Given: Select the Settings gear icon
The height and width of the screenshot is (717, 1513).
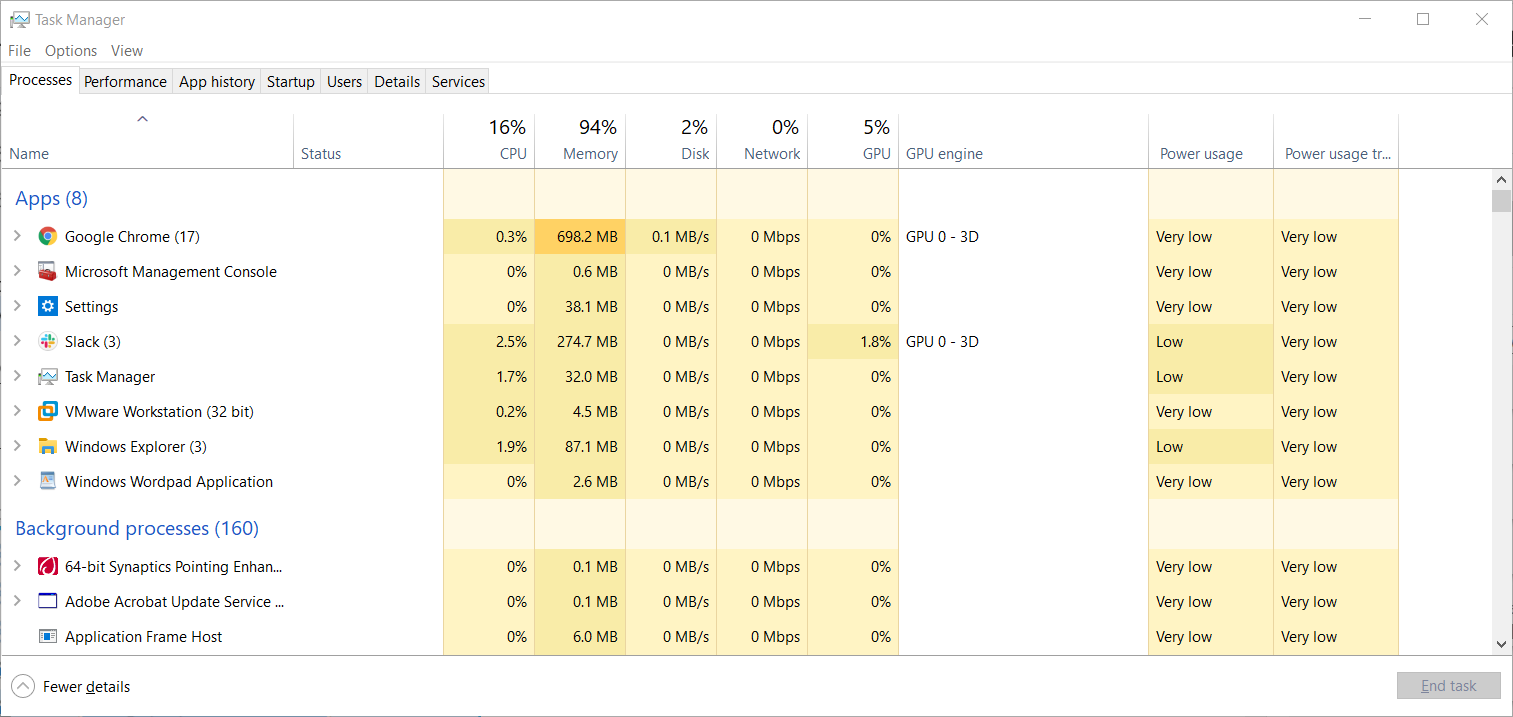Looking at the screenshot, I should [x=47, y=307].
